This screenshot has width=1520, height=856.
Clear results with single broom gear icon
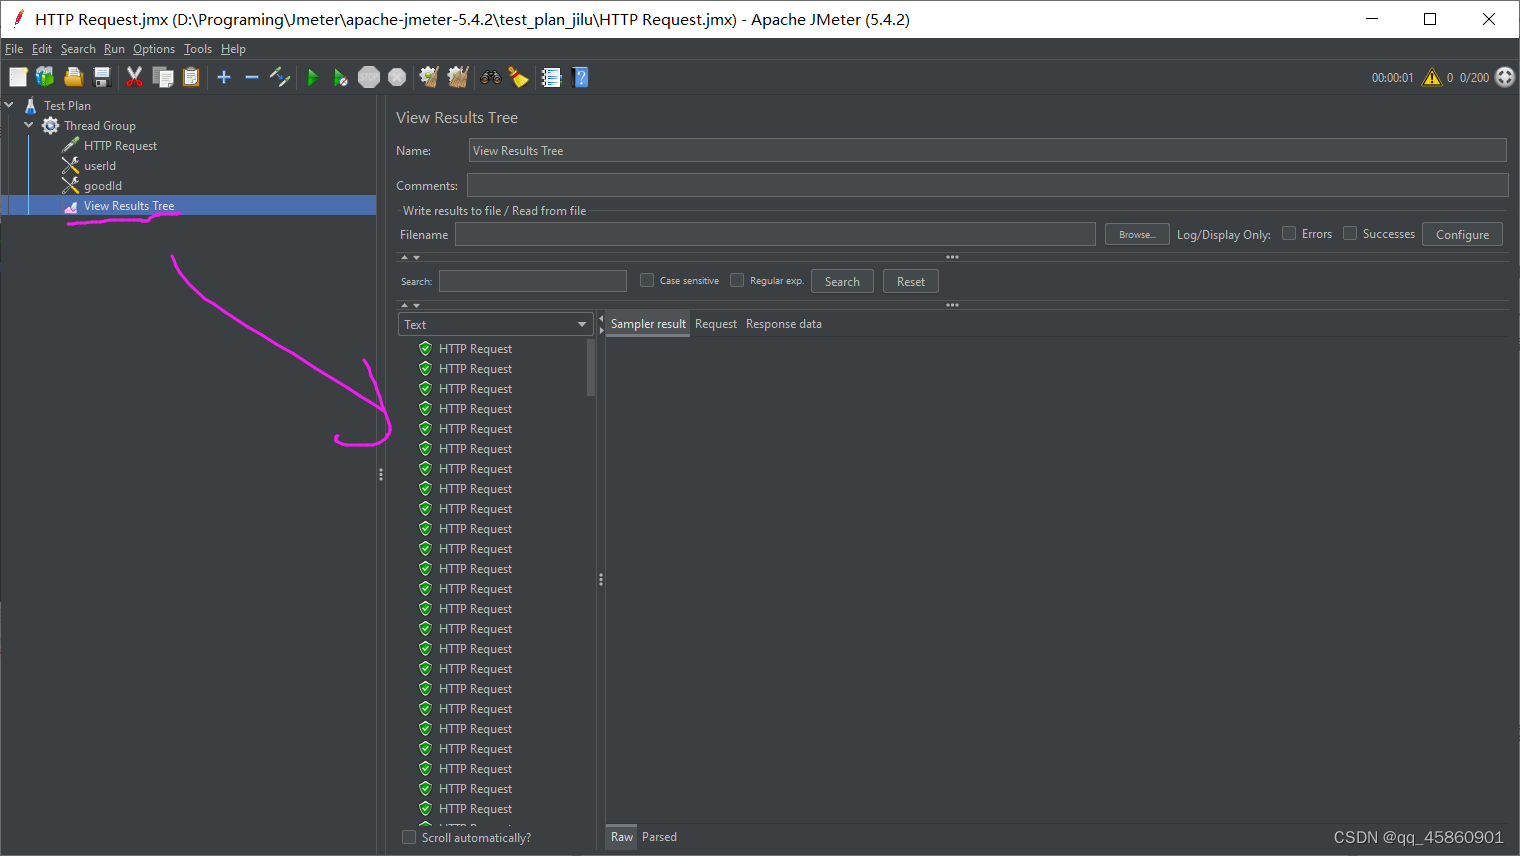pos(429,77)
